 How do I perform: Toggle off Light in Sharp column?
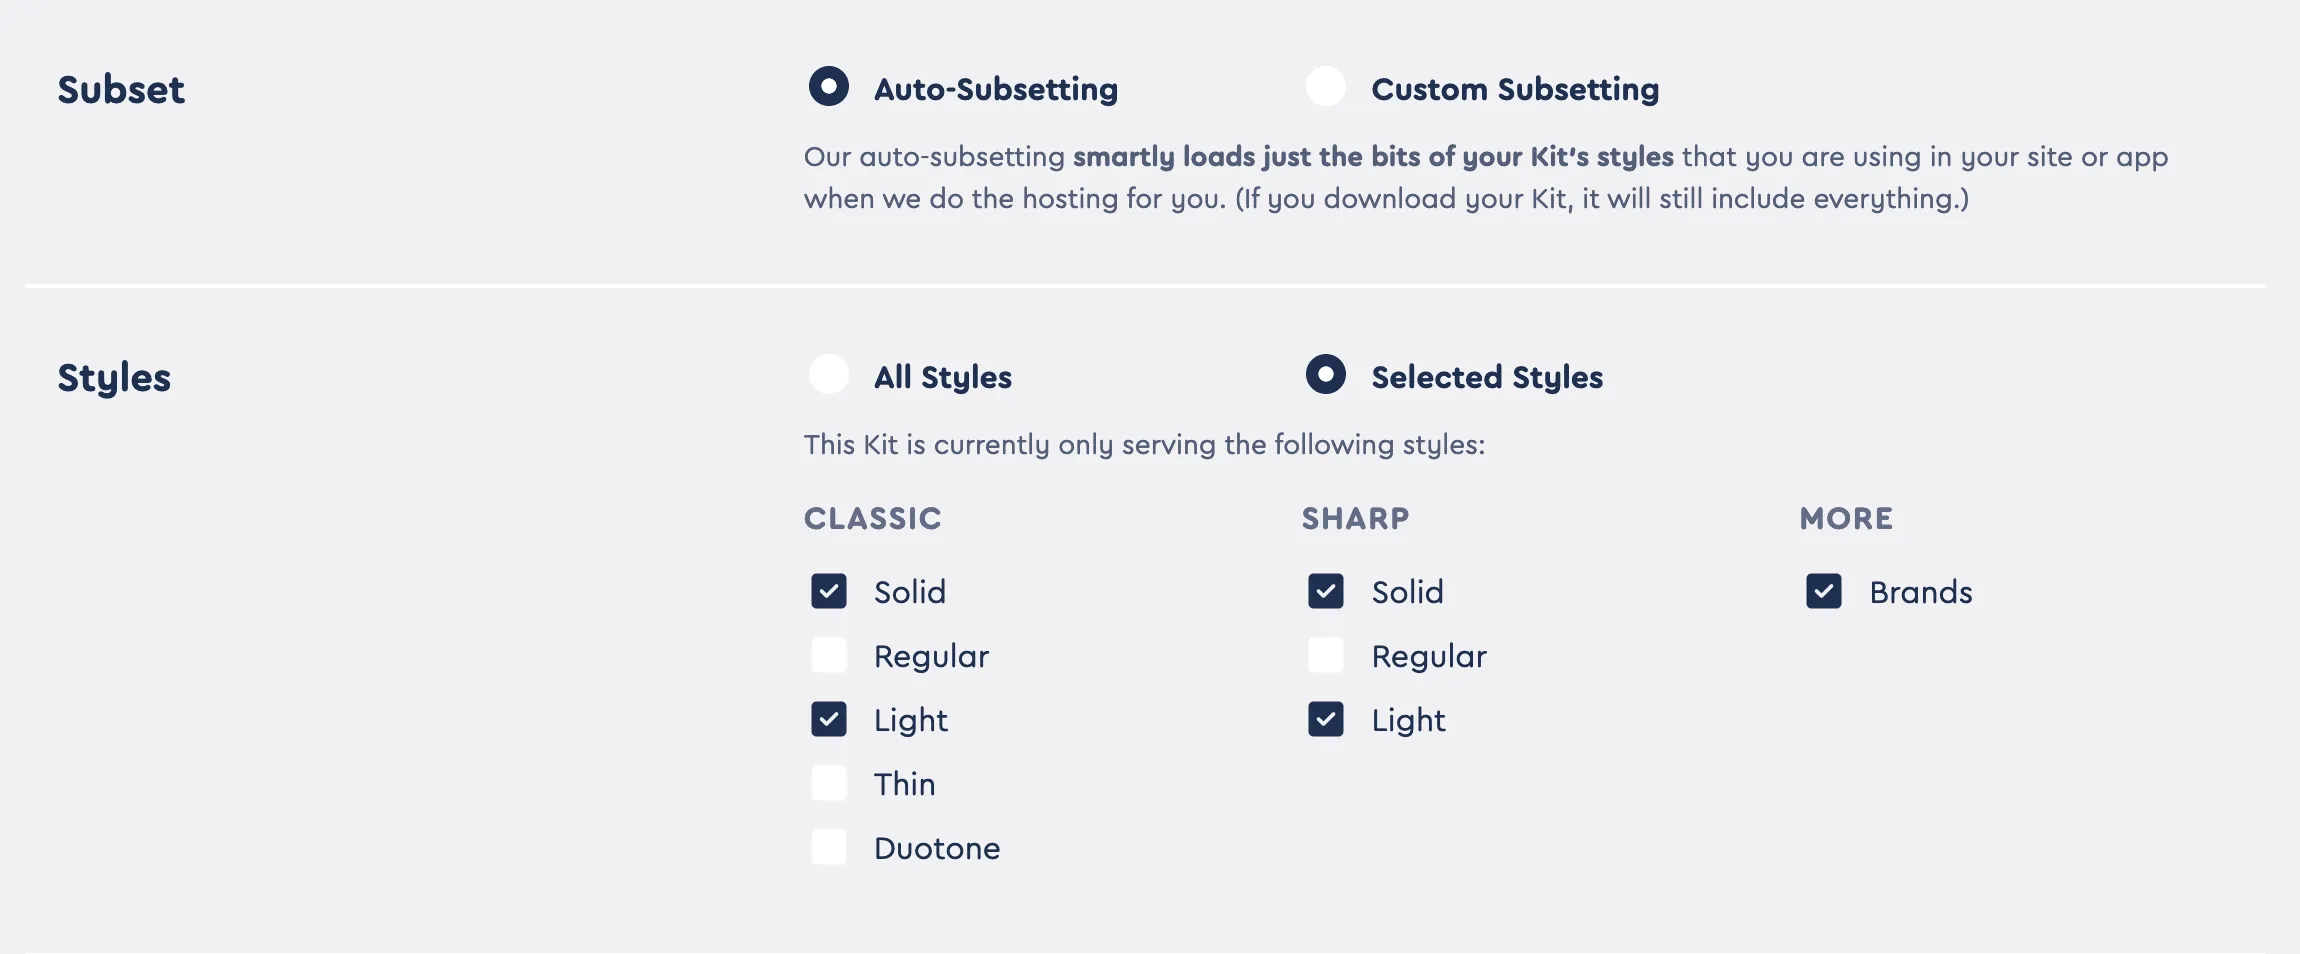[1326, 719]
